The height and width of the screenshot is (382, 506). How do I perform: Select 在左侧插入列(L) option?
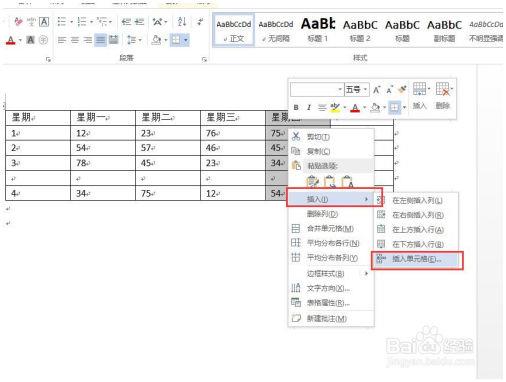coord(417,201)
